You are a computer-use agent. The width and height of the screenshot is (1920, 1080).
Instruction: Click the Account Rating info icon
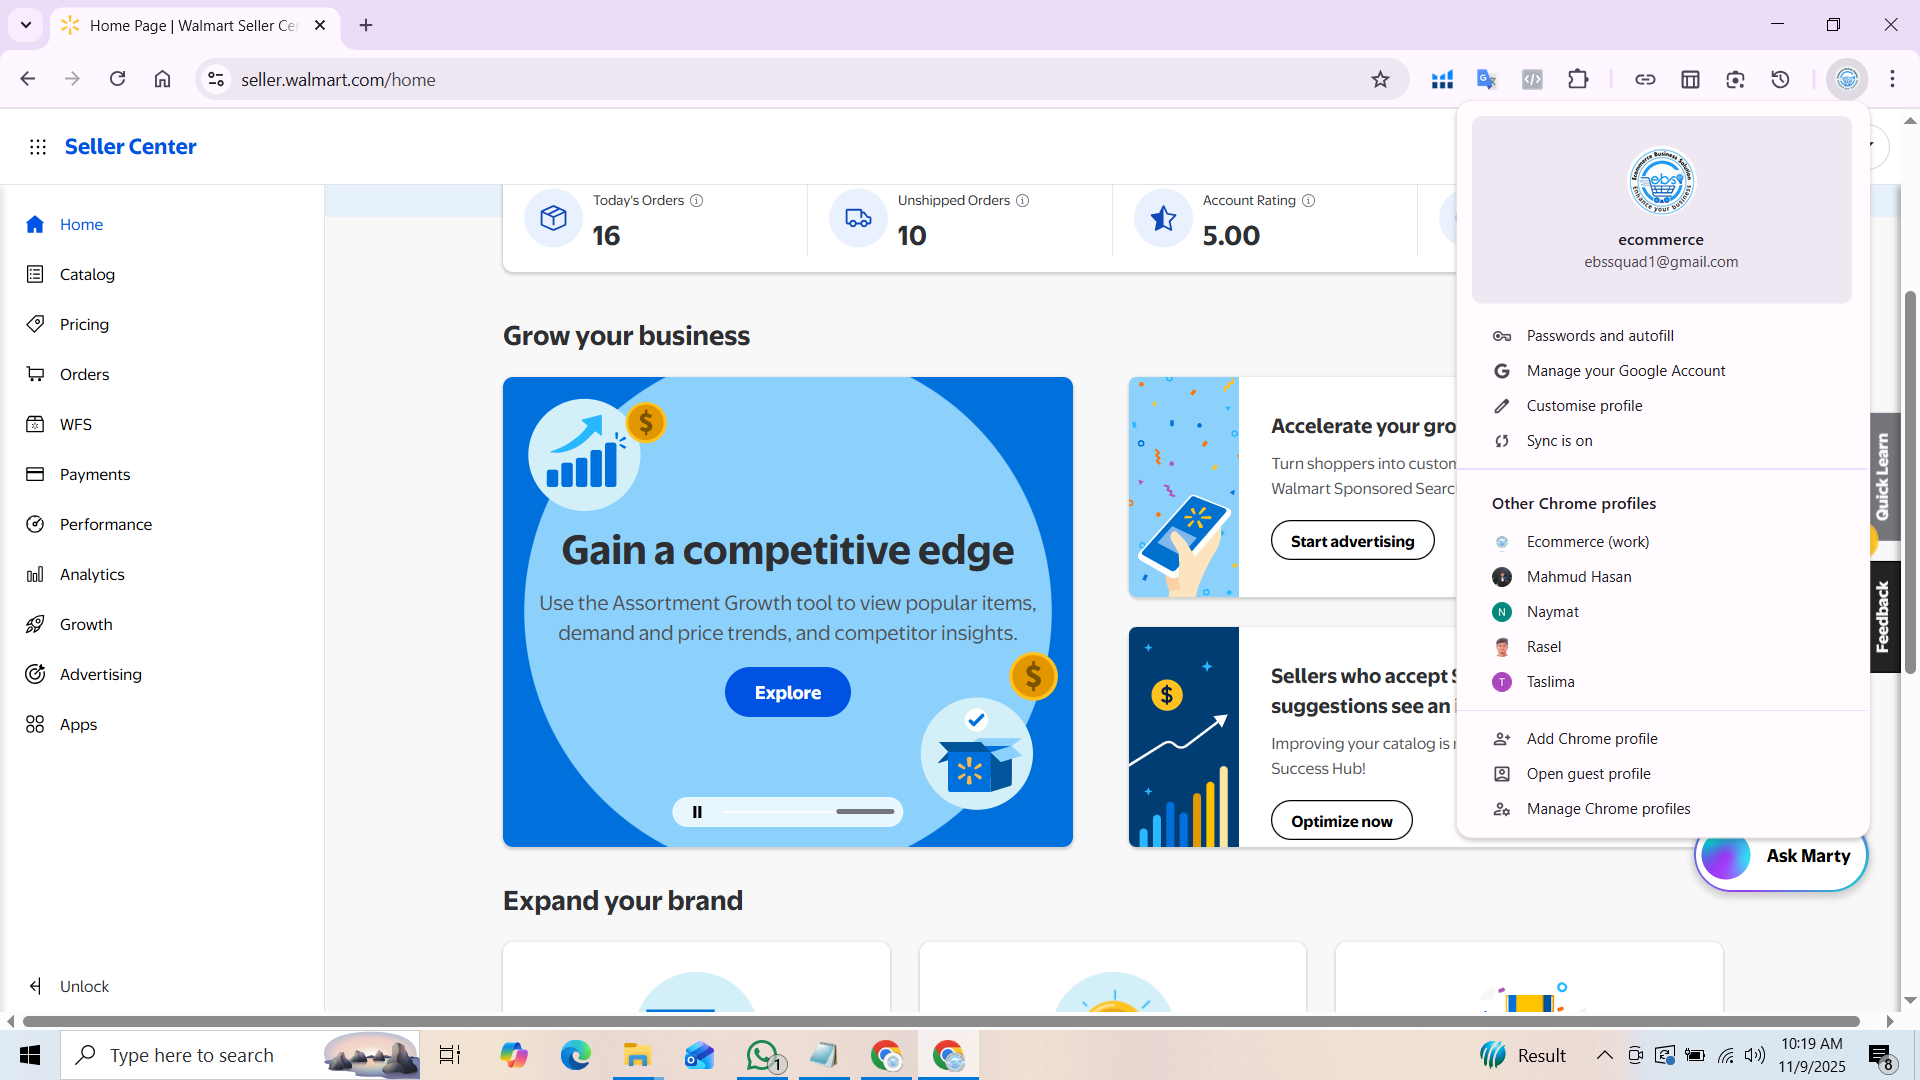pyautogui.click(x=1309, y=201)
